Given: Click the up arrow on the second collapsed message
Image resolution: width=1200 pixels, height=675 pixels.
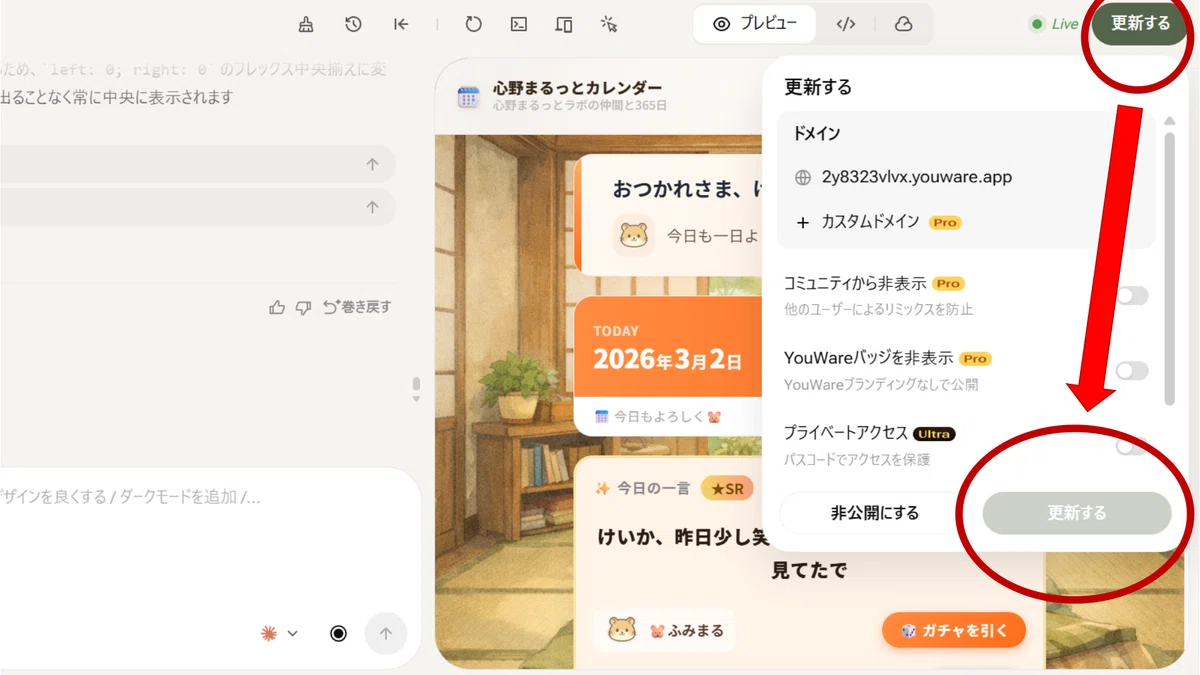Looking at the screenshot, I should [372, 207].
